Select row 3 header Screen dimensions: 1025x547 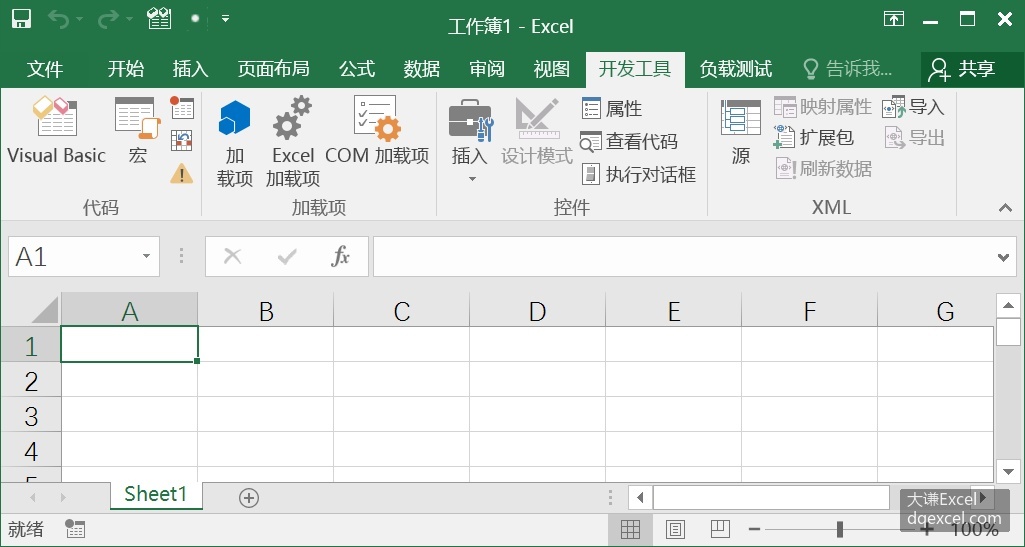(x=31, y=416)
